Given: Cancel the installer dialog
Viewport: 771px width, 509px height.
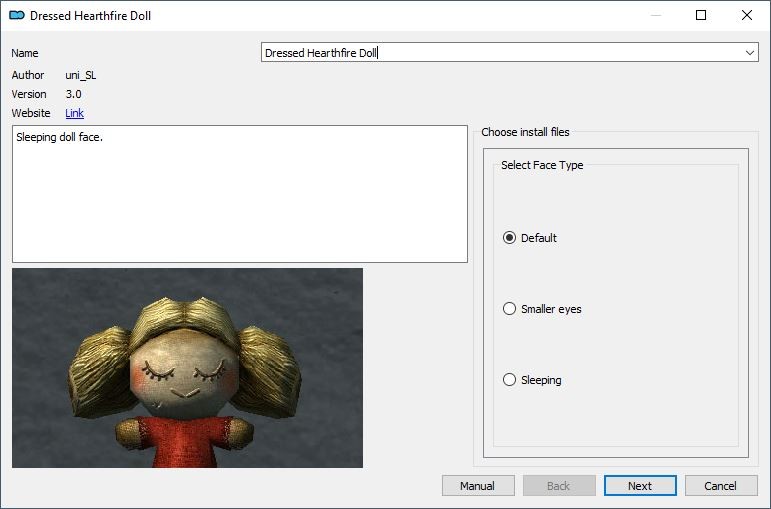Looking at the screenshot, I should 720,486.
